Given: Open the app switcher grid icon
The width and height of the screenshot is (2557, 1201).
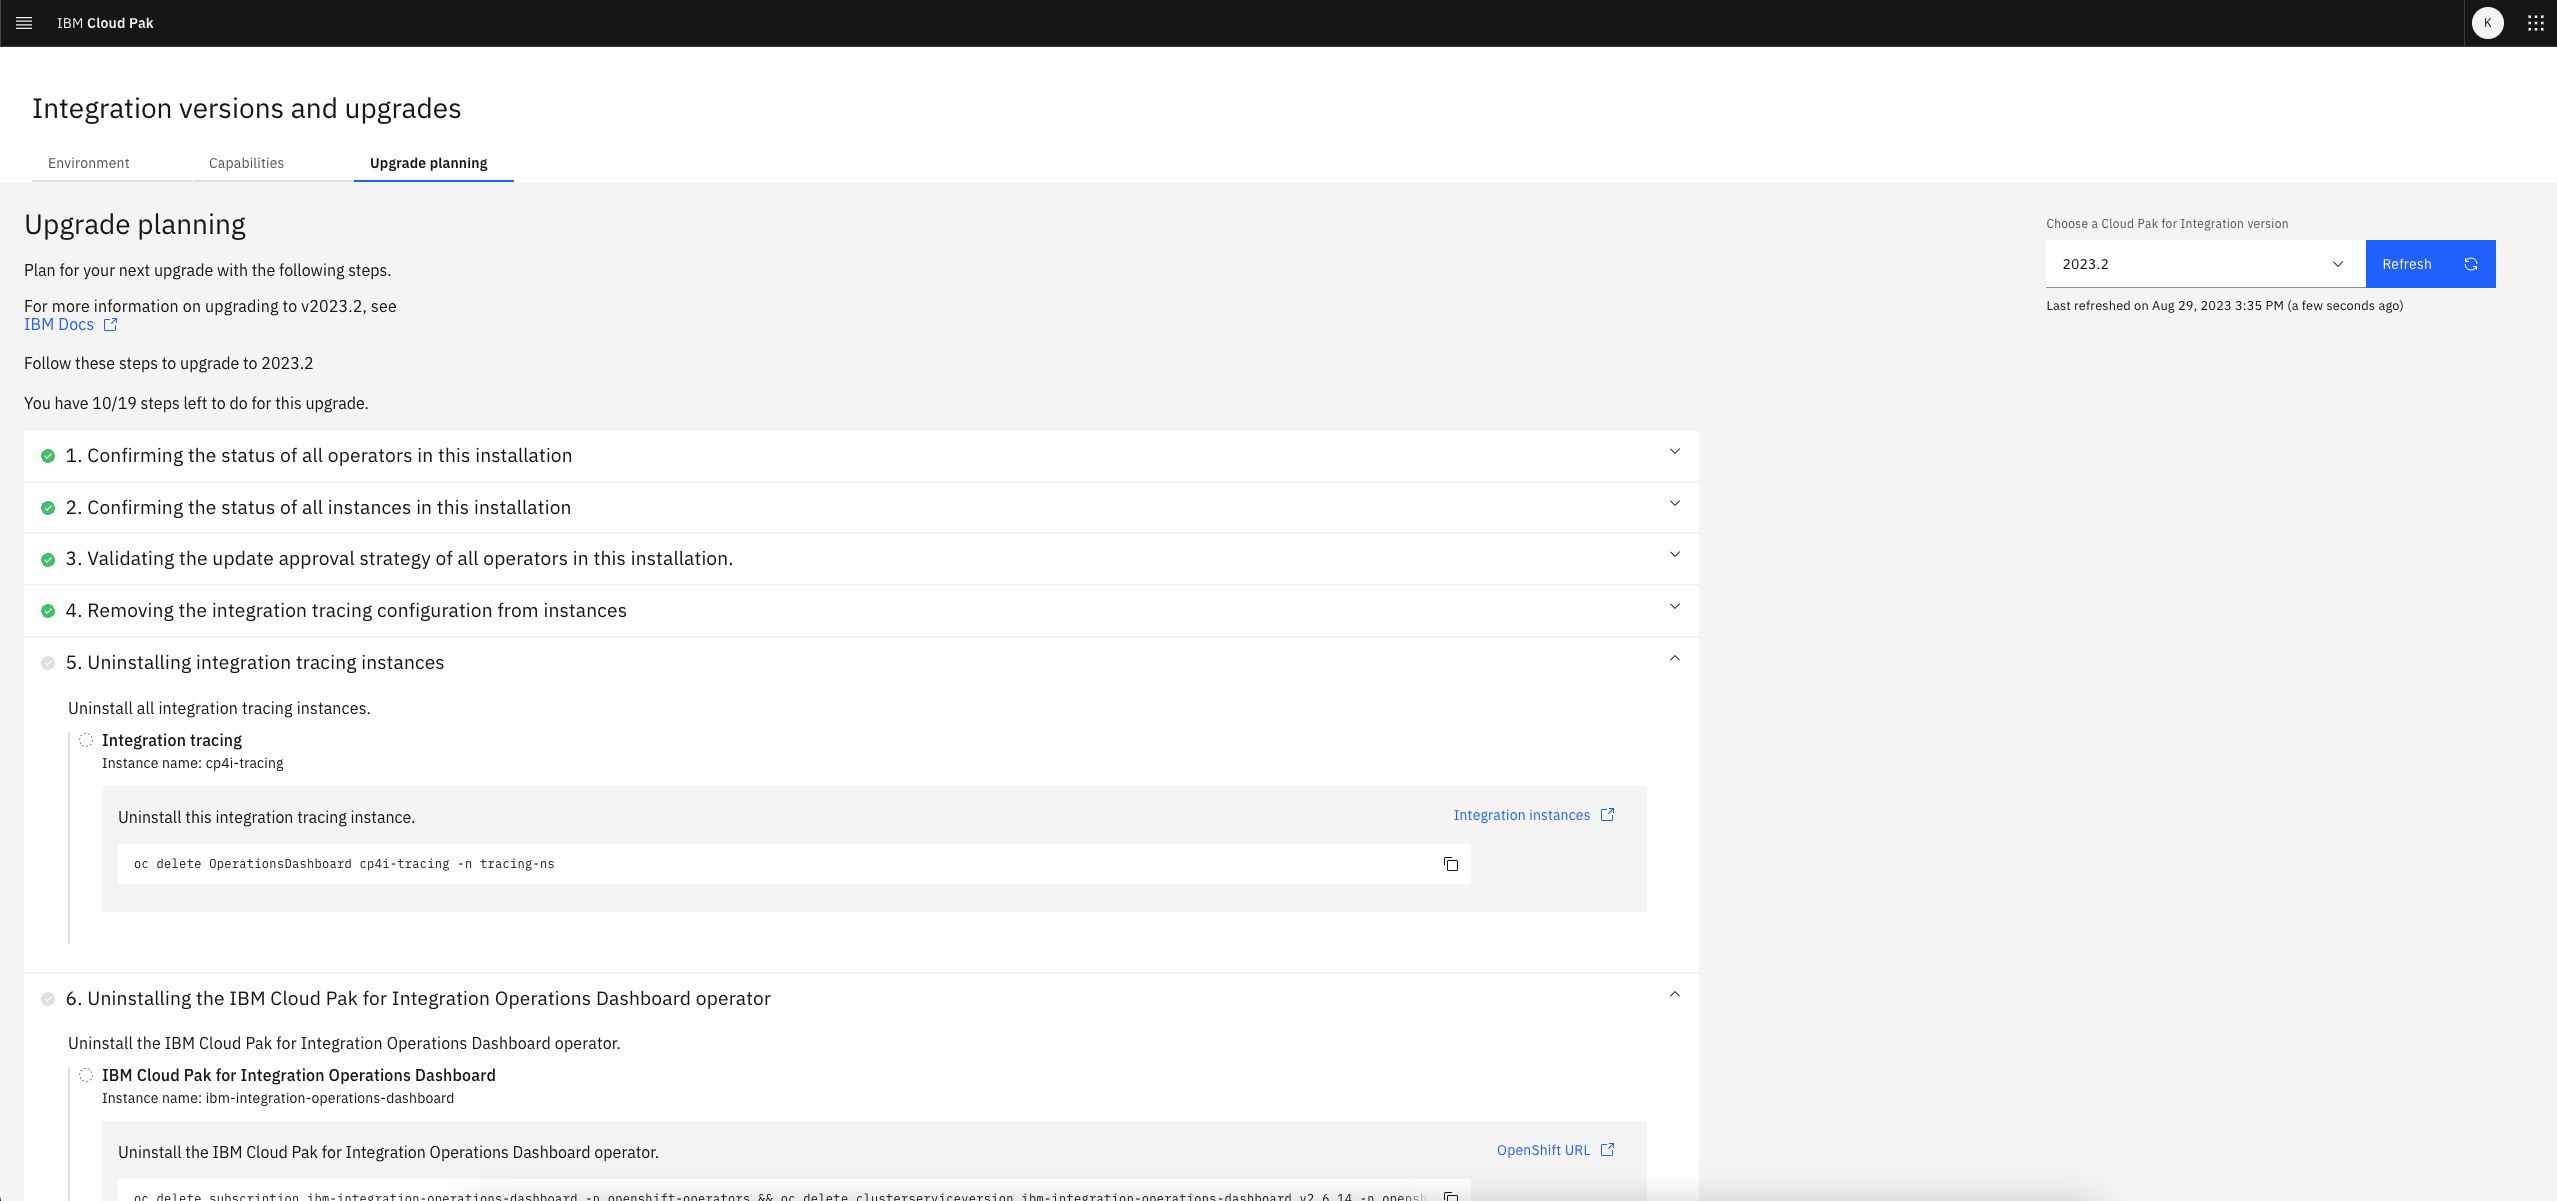Looking at the screenshot, I should (2535, 23).
